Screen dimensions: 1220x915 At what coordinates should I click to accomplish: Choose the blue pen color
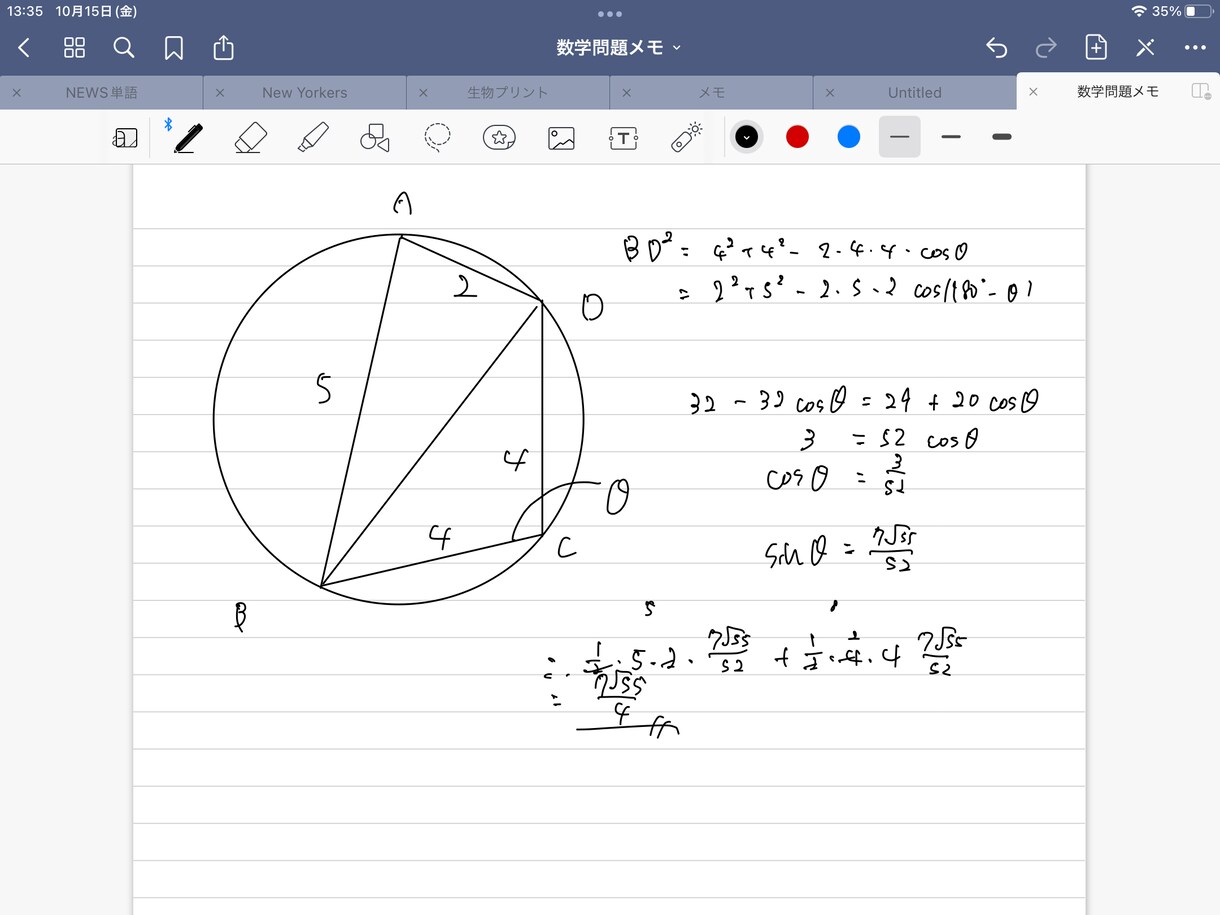tap(849, 137)
